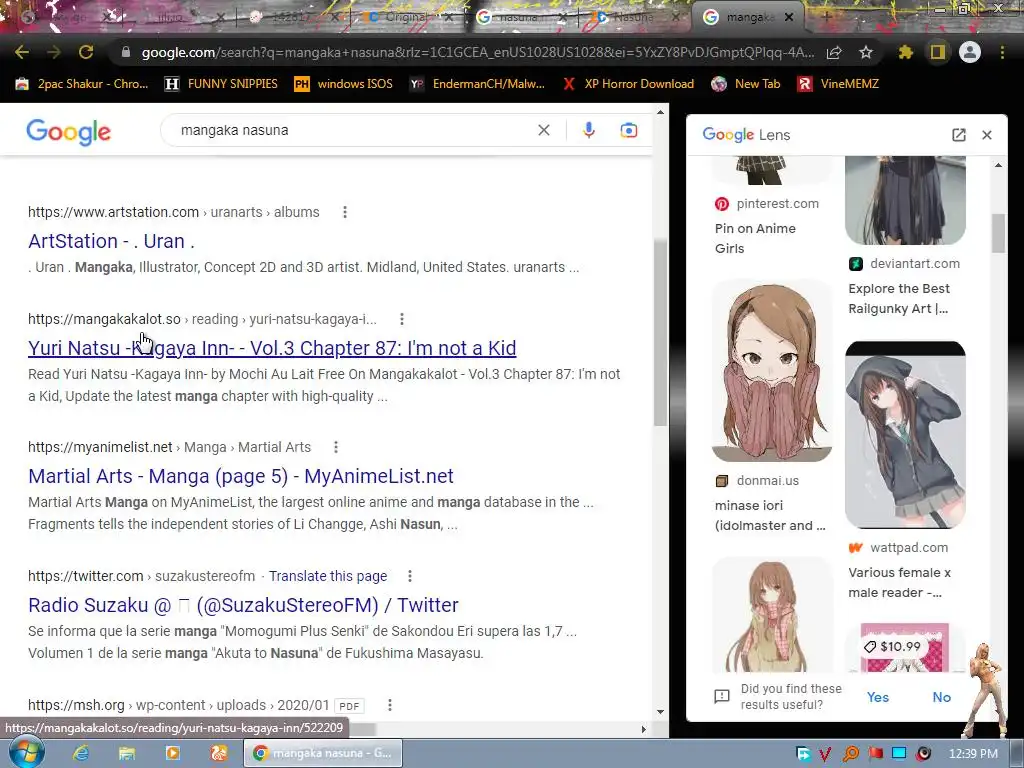The image size is (1024, 768).
Task: Click the red V tray icon
Action: click(825, 754)
